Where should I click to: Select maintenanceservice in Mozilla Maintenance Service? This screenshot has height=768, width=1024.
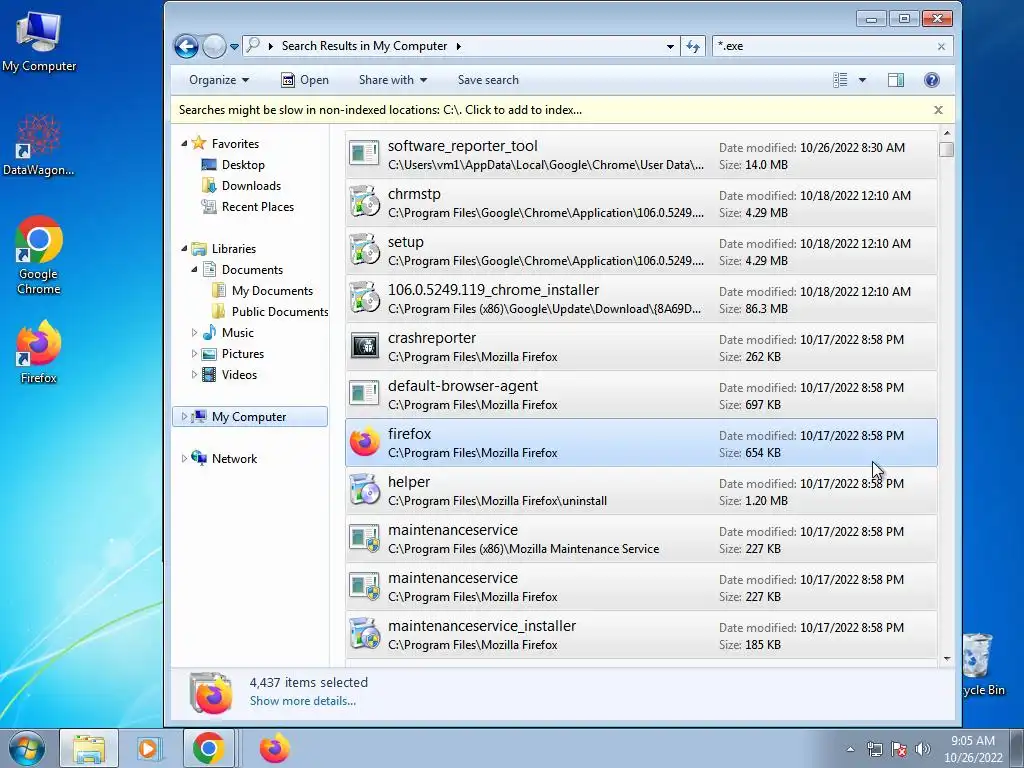(641, 539)
